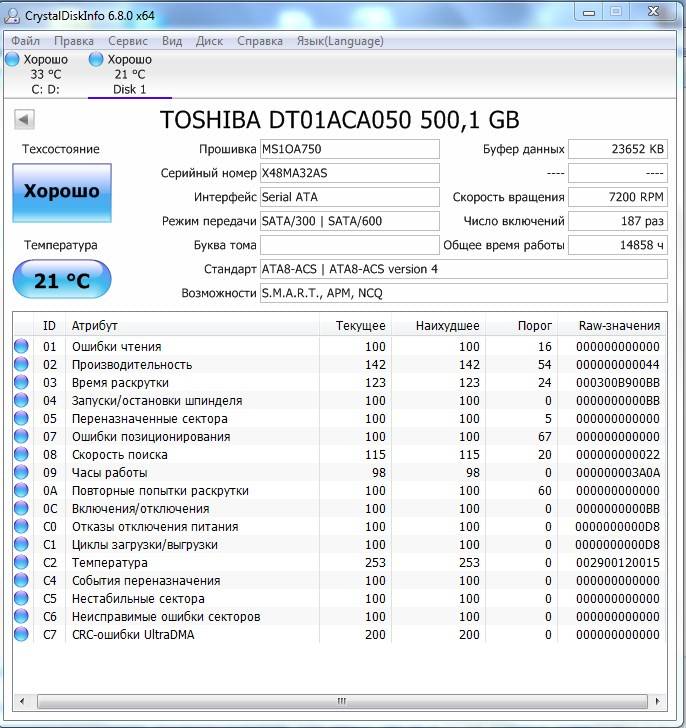Click the CrystalDiskInfo title bar app icon

[x=14, y=13]
